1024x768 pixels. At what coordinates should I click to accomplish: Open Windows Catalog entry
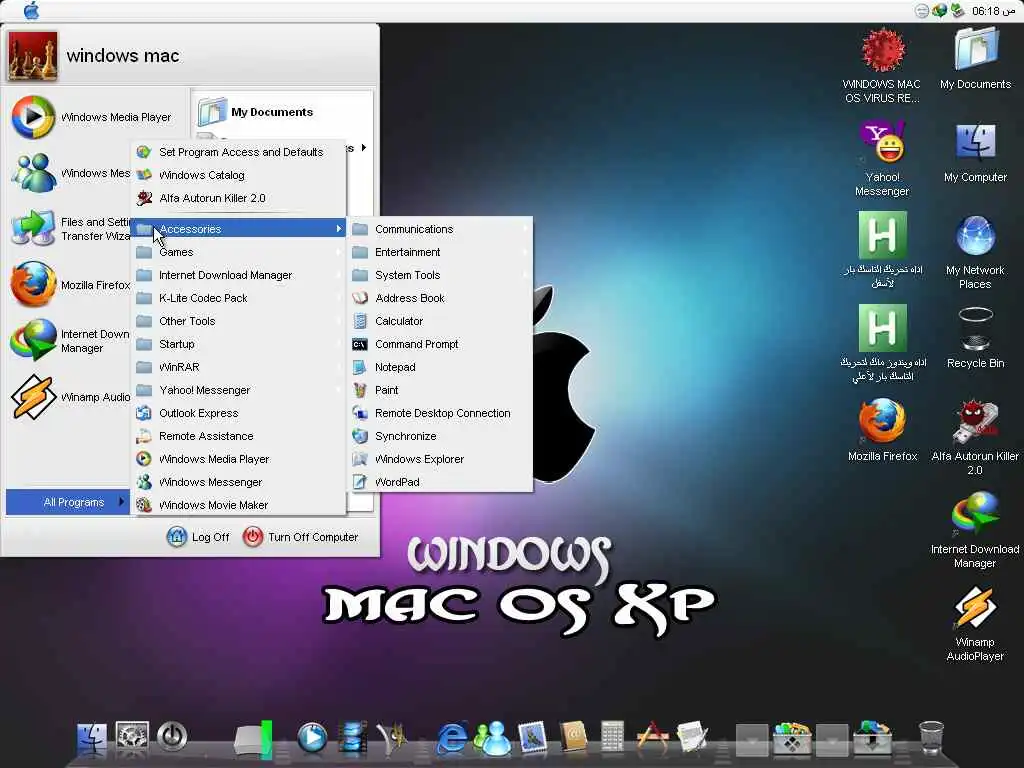tap(239, 174)
